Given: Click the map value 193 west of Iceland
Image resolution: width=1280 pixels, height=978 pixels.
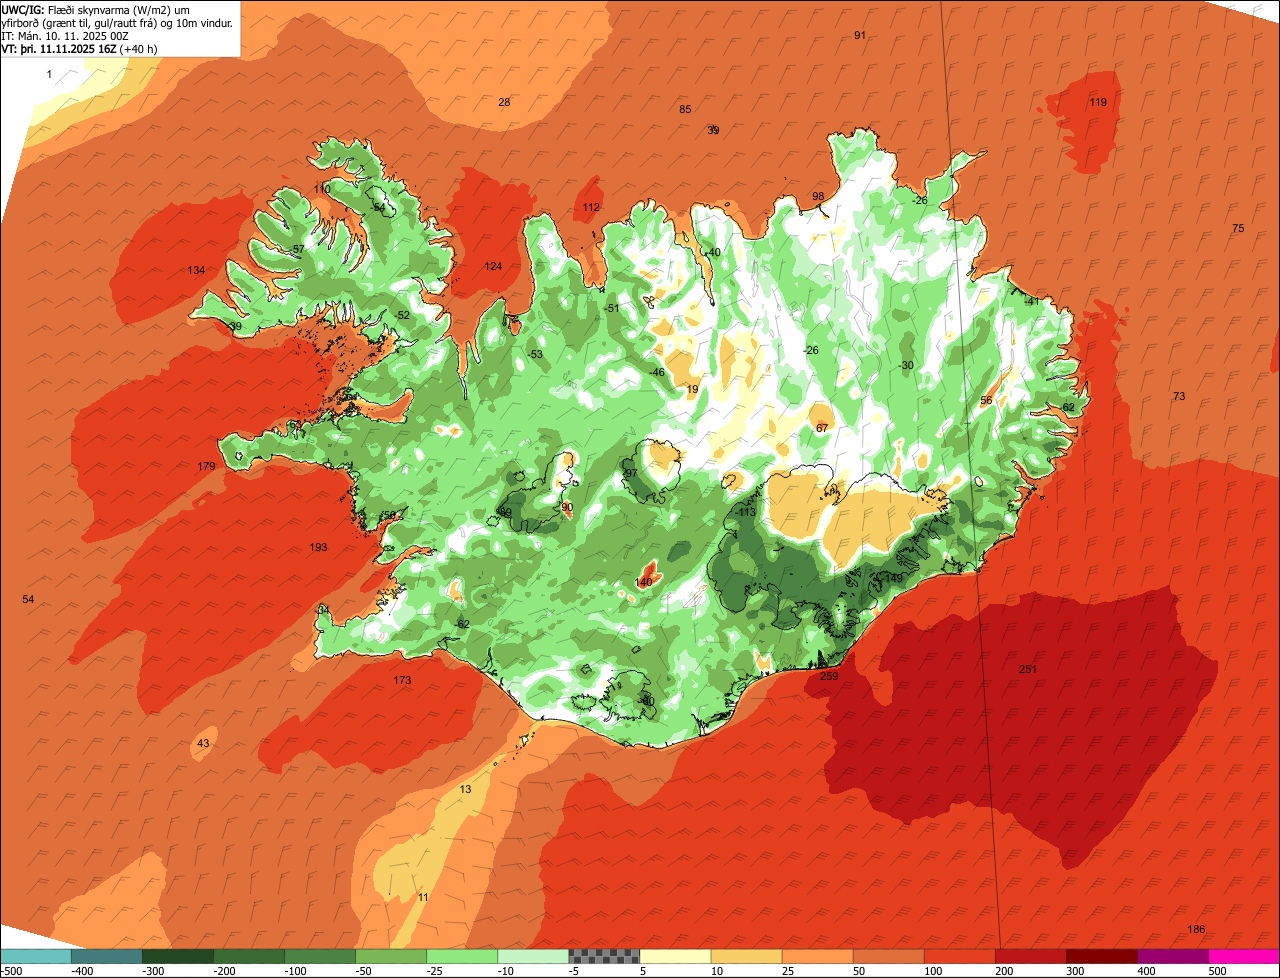Looking at the screenshot, I should click(318, 547).
